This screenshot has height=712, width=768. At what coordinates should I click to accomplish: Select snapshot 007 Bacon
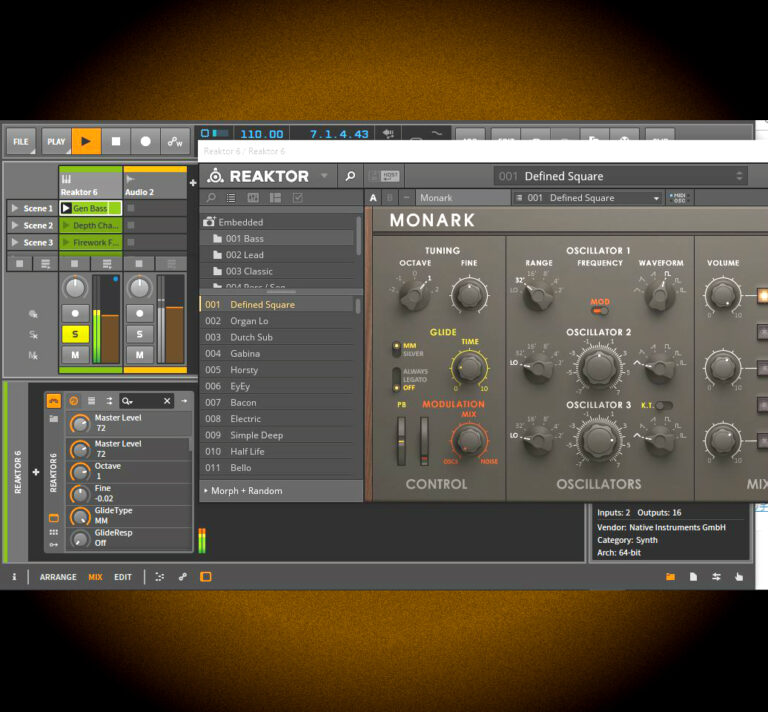(x=277, y=402)
